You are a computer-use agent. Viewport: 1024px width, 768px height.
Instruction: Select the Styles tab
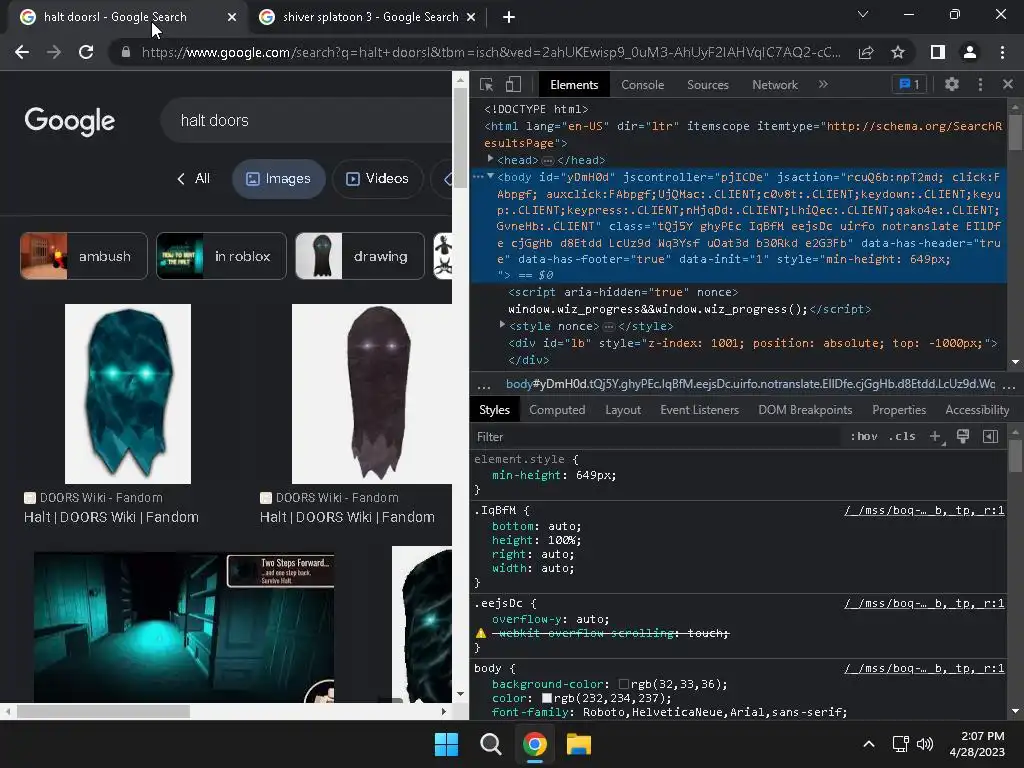point(494,410)
